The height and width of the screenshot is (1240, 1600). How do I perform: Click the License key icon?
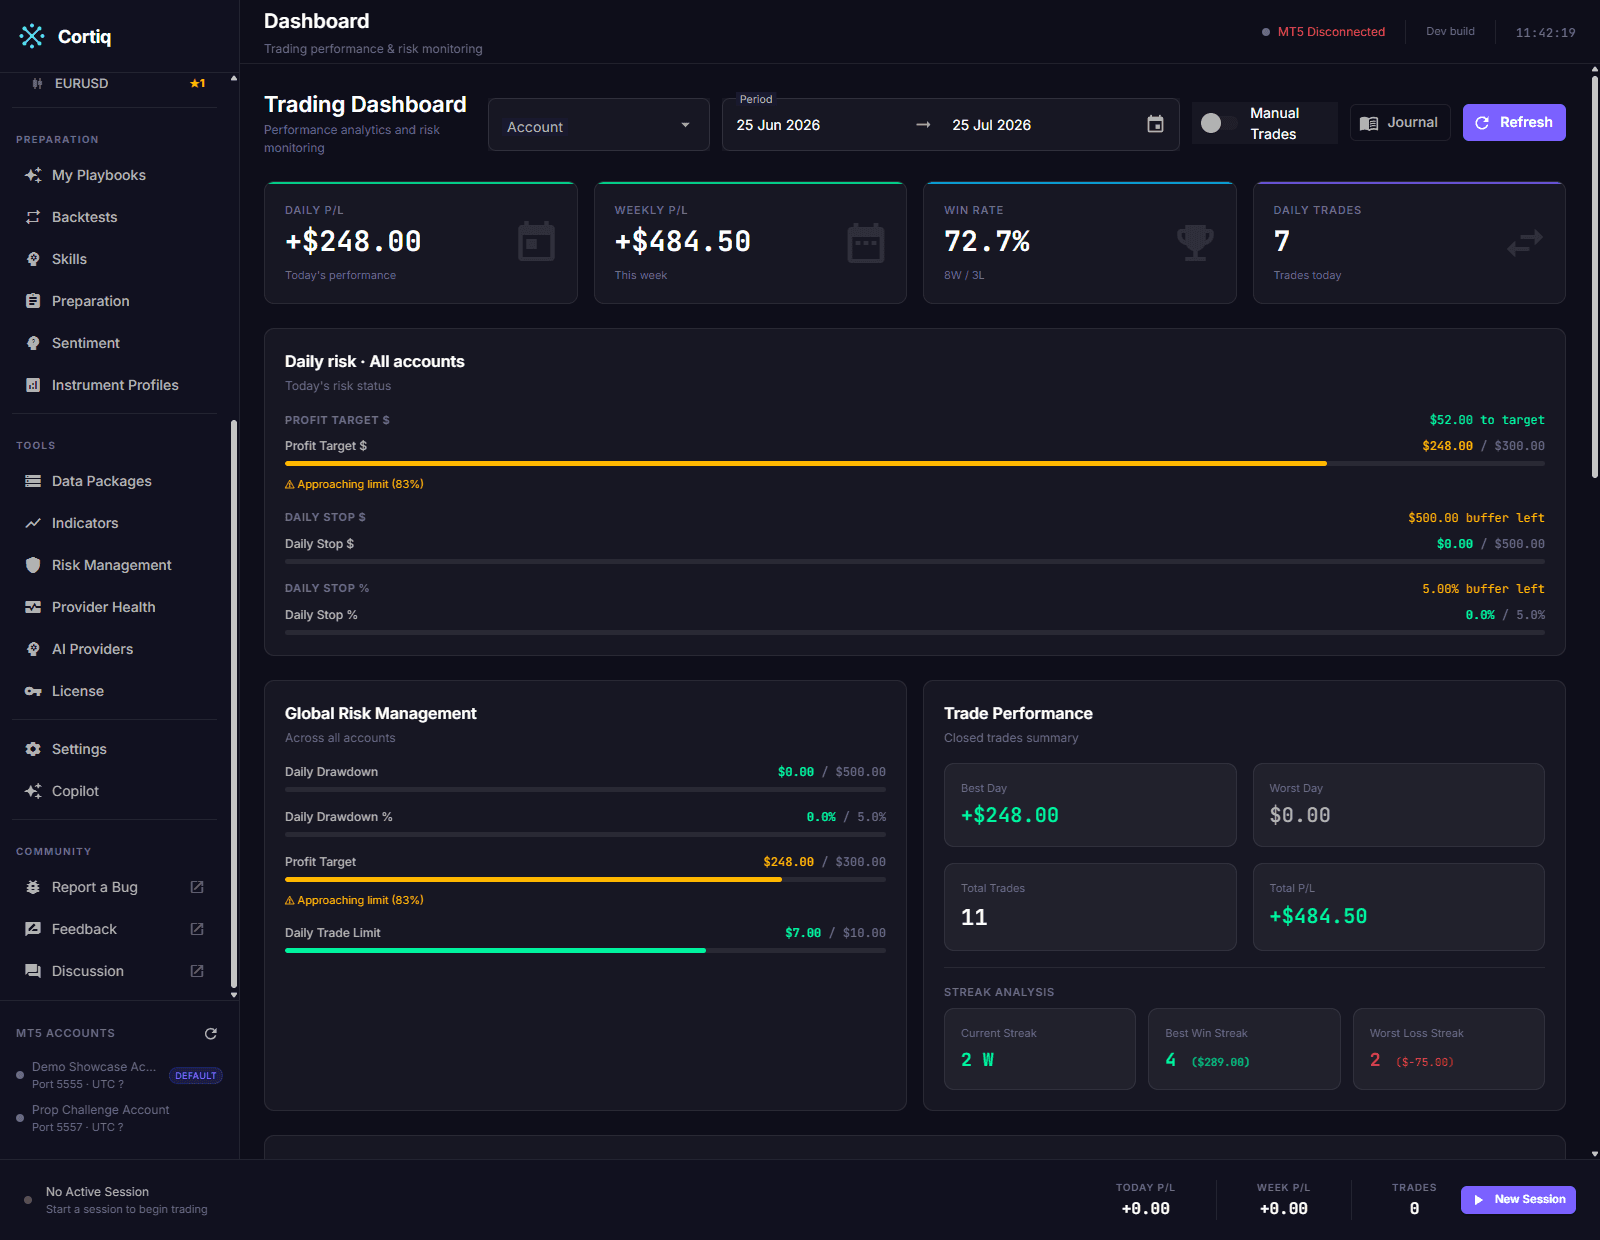click(x=33, y=691)
